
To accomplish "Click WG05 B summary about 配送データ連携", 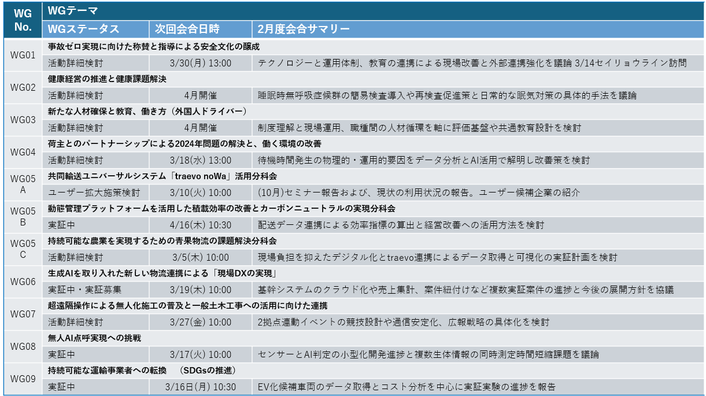I will pos(401,225).
